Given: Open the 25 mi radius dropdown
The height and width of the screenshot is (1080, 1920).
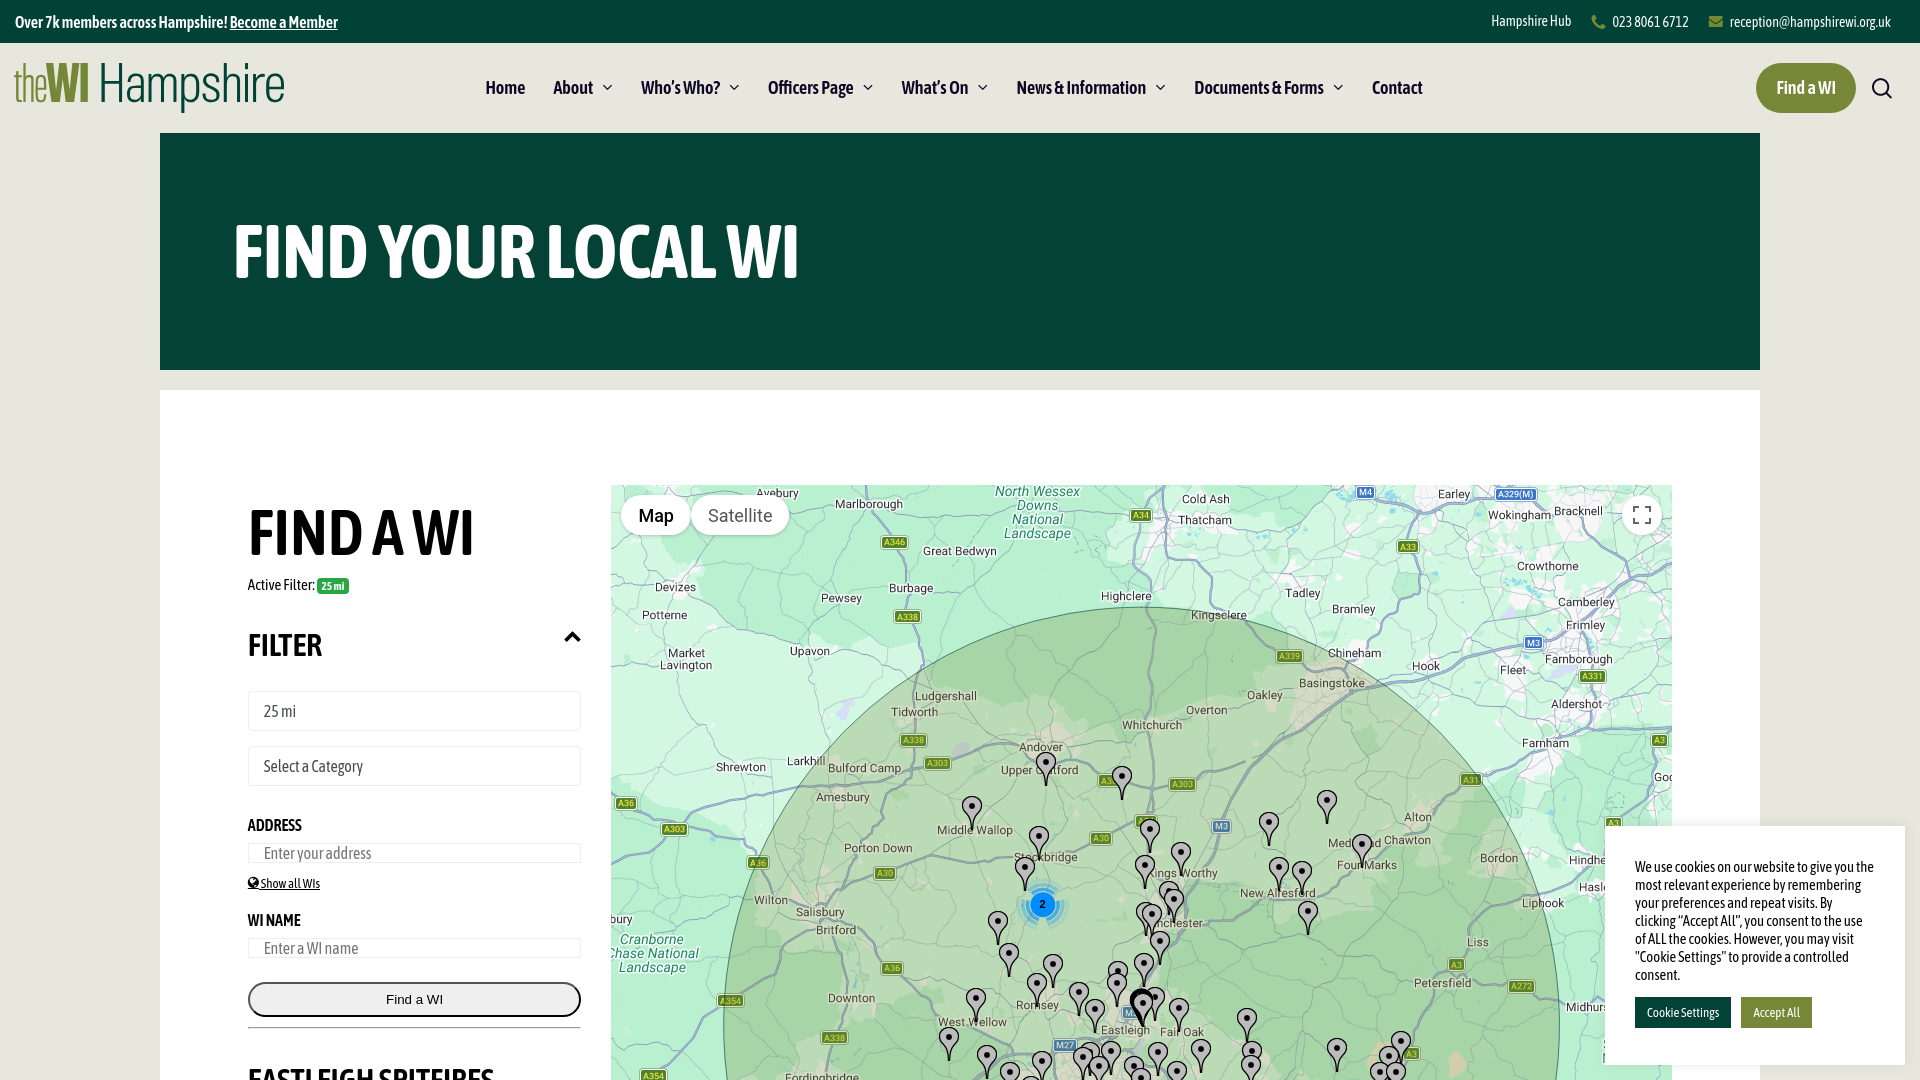Looking at the screenshot, I should coord(414,711).
